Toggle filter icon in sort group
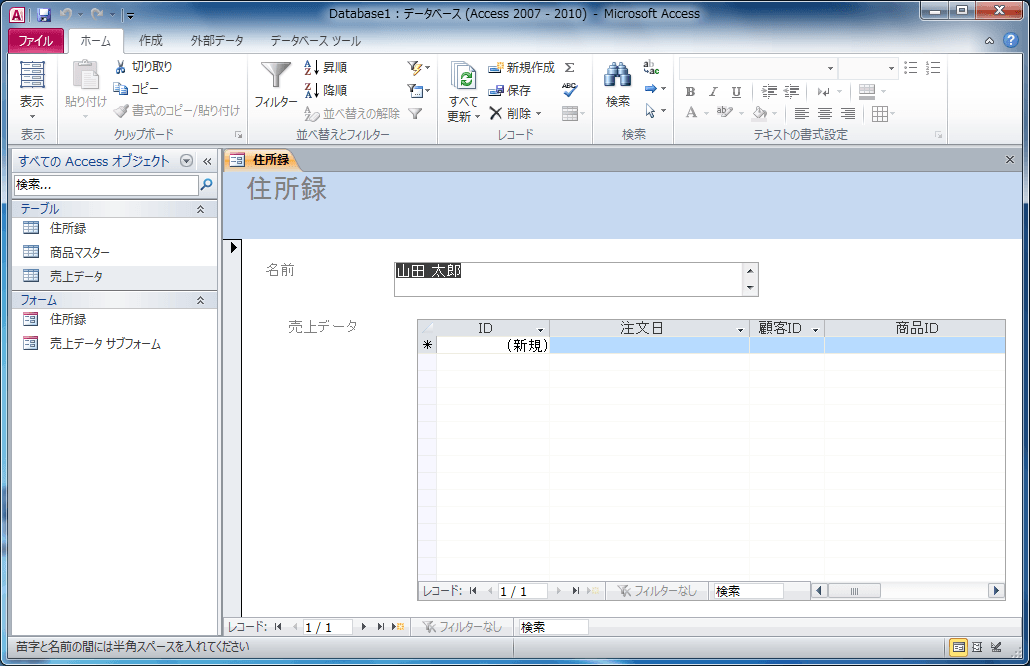The height and width of the screenshot is (666, 1030). (415, 114)
